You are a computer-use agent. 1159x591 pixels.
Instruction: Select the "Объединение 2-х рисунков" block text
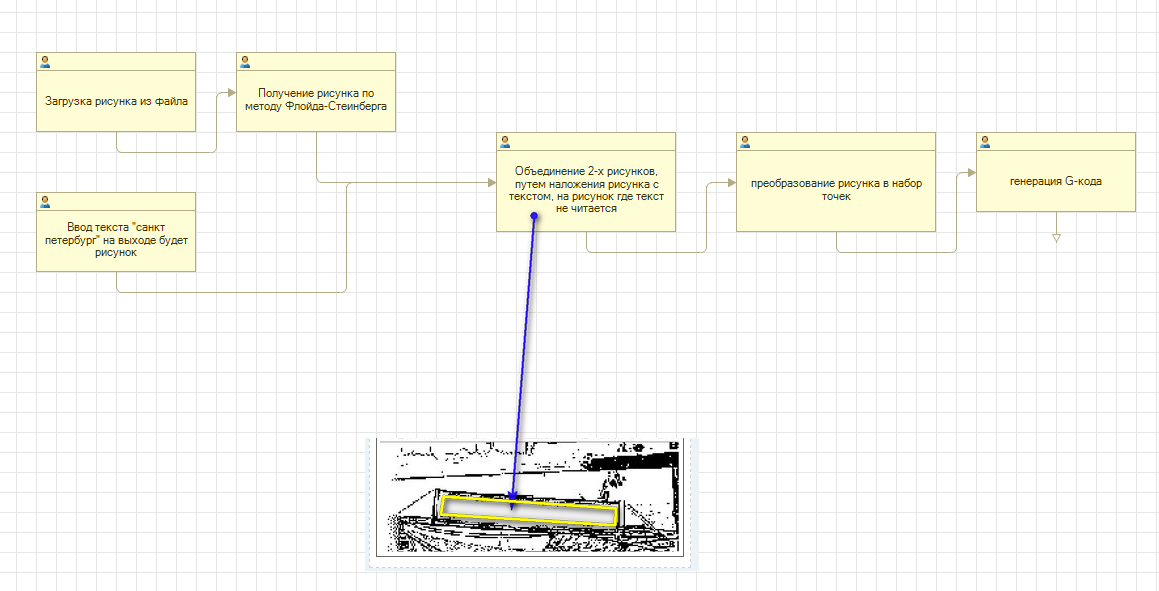[585, 190]
